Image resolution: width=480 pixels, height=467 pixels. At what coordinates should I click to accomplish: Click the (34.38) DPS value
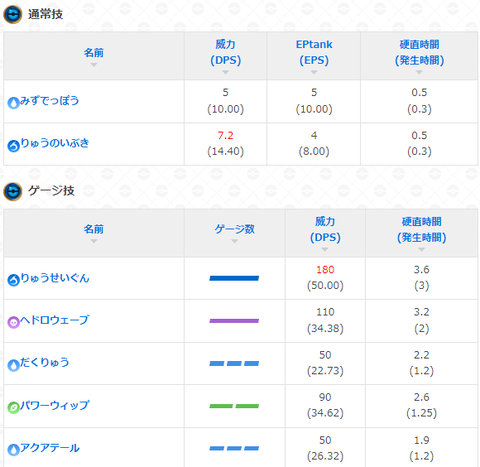click(325, 328)
